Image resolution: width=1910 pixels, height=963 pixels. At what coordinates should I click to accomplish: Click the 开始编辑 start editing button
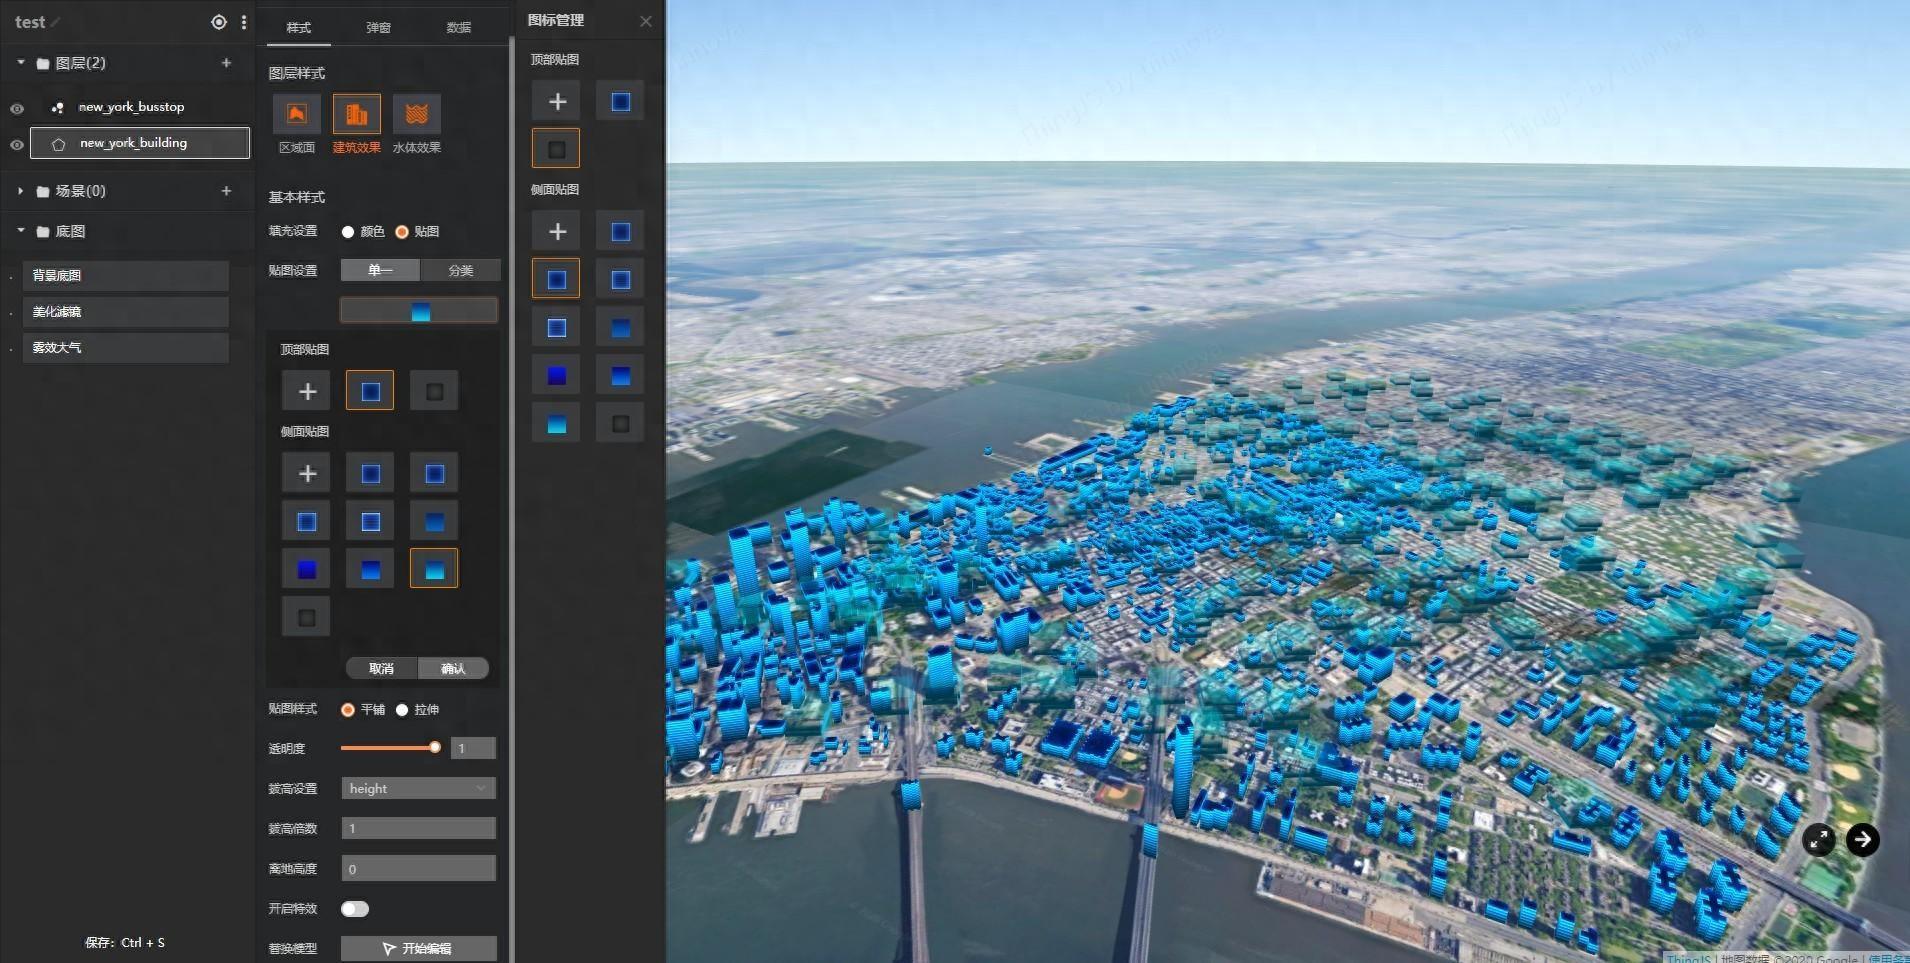coord(418,948)
